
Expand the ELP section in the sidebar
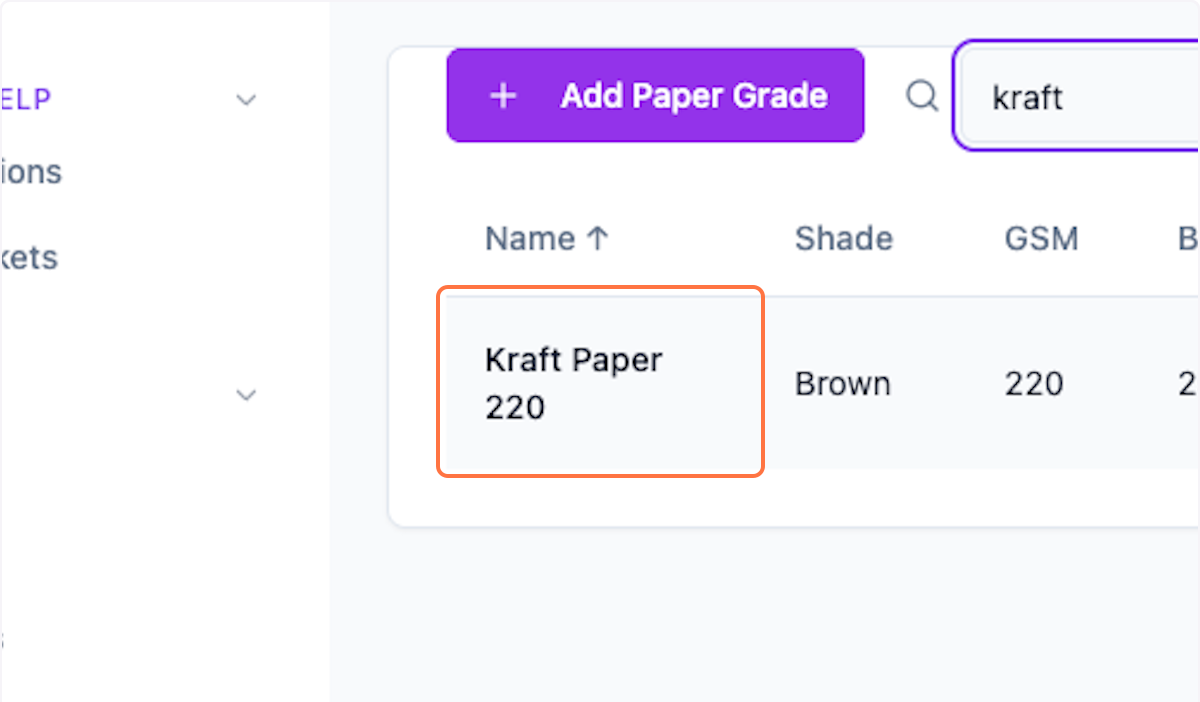click(245, 99)
